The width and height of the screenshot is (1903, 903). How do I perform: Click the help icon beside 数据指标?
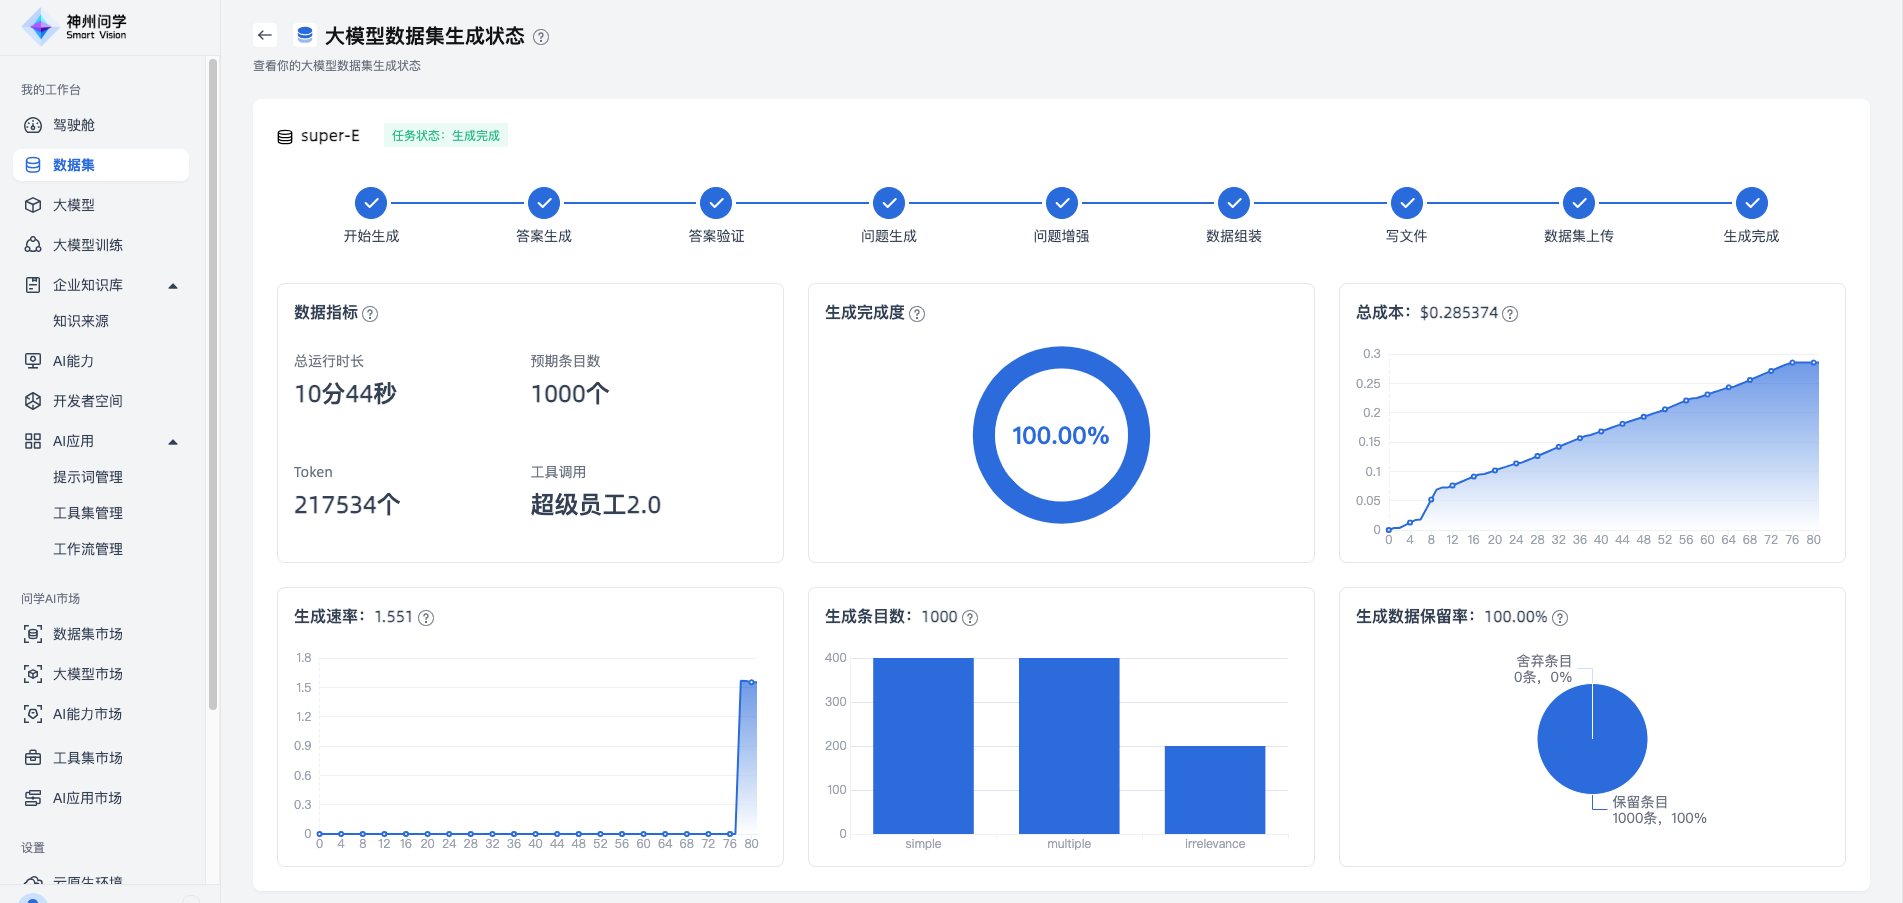click(370, 314)
